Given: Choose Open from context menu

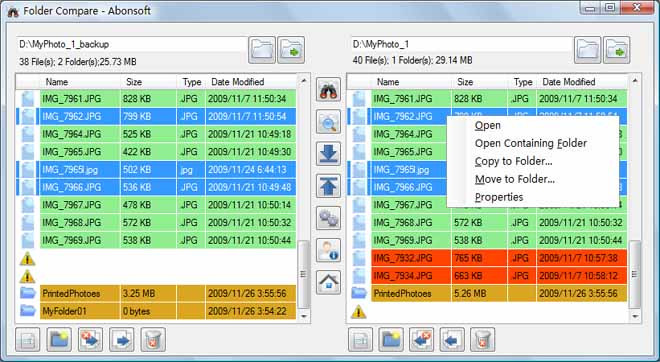Looking at the screenshot, I should [487, 125].
